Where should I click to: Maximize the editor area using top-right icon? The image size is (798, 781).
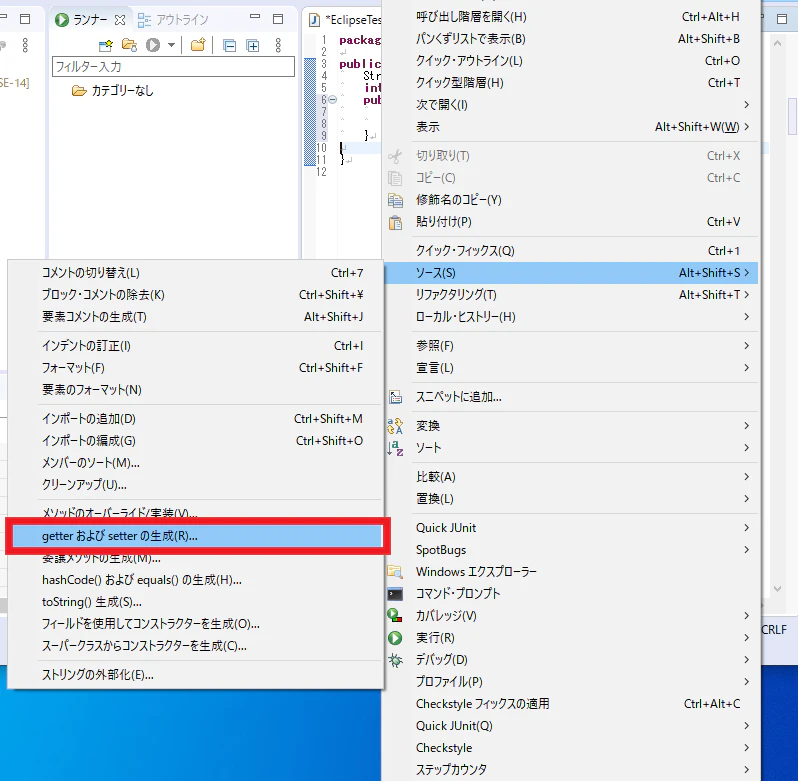[x=782, y=19]
